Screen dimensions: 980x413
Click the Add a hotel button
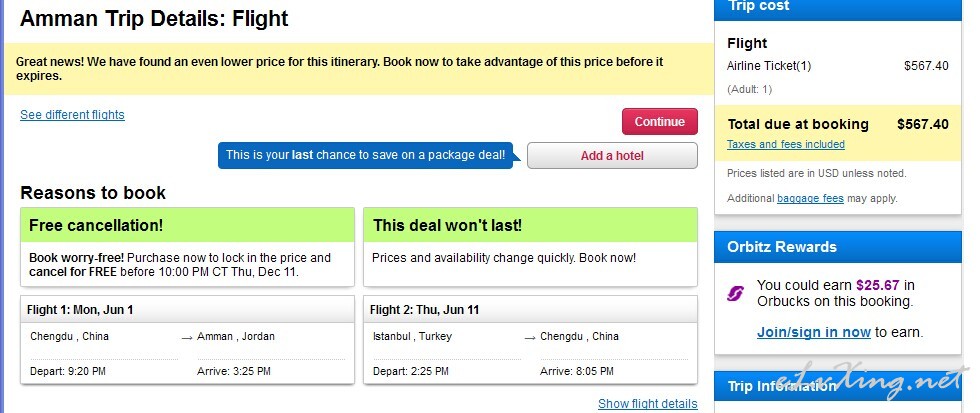(x=612, y=156)
